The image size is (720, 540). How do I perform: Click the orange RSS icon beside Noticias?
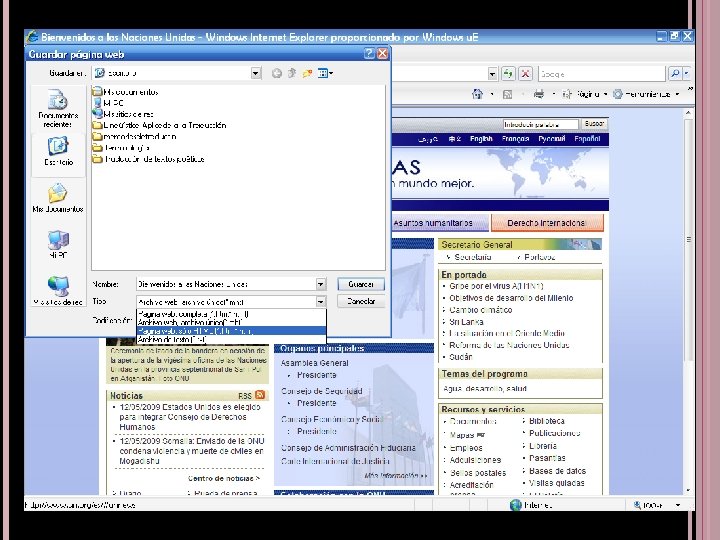(x=260, y=395)
